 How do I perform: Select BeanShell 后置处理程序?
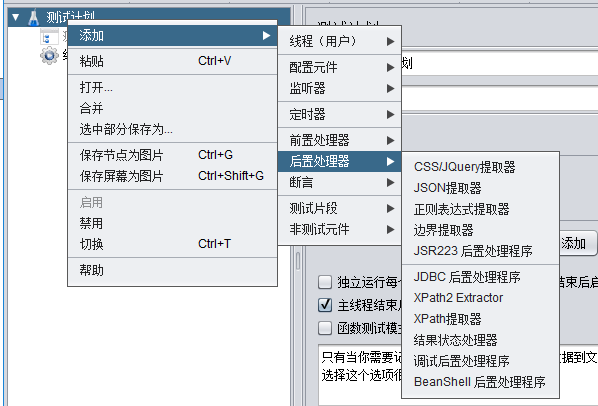[481, 382]
